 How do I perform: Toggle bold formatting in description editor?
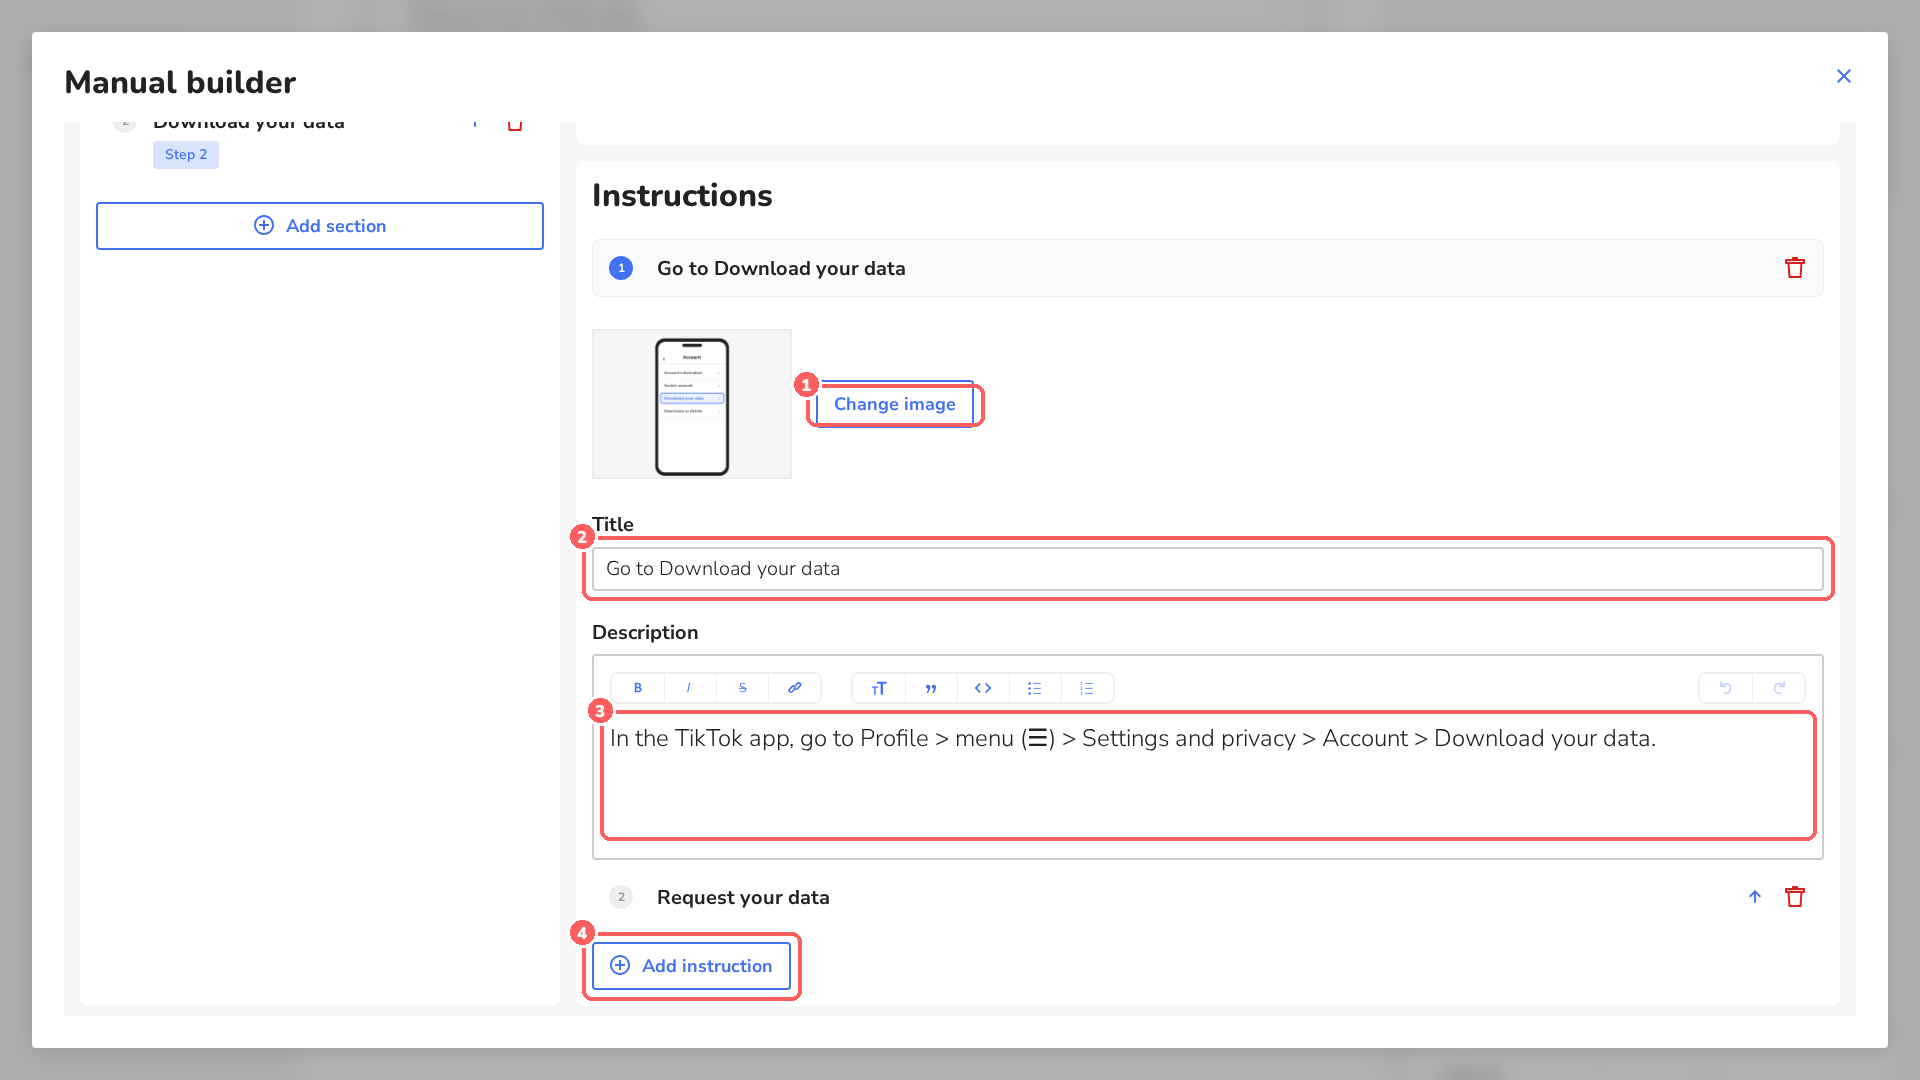(638, 688)
